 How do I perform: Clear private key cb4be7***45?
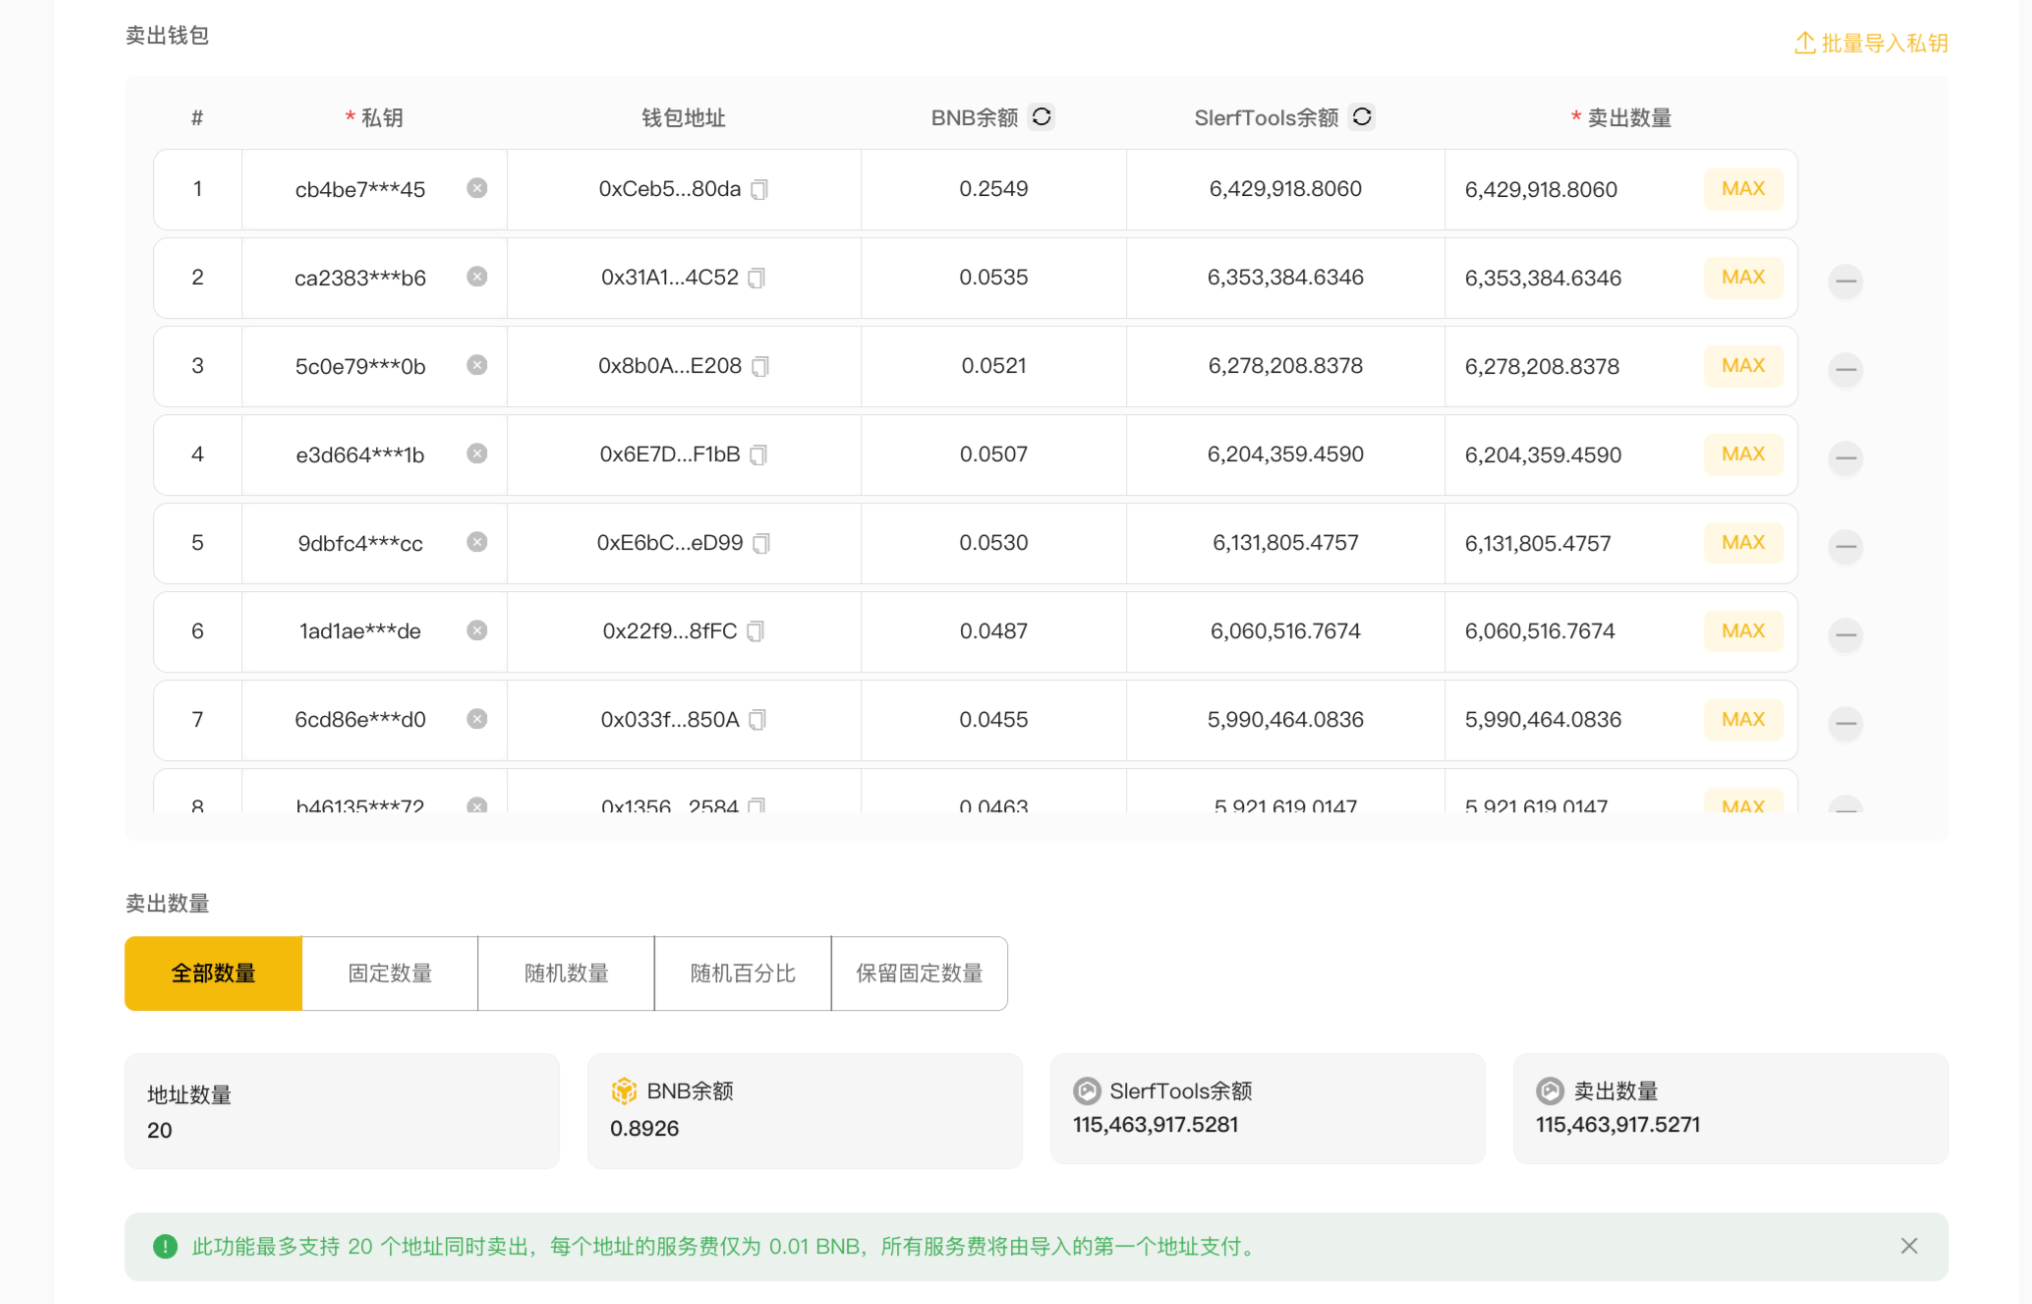coord(477,188)
